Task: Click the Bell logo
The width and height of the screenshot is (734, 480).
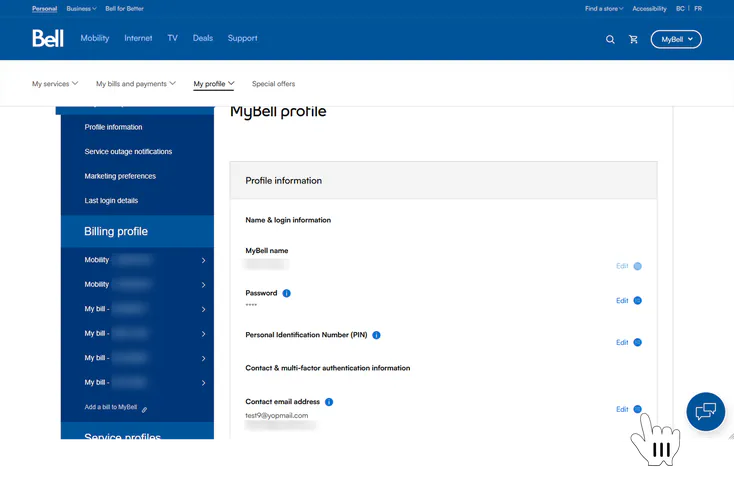Action: pyautogui.click(x=48, y=38)
